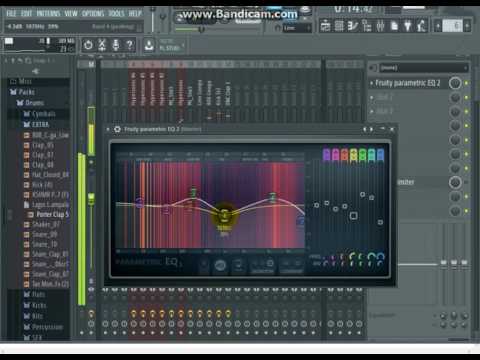
Task: Open the HELP menu
Action: pyautogui.click(x=135, y=14)
